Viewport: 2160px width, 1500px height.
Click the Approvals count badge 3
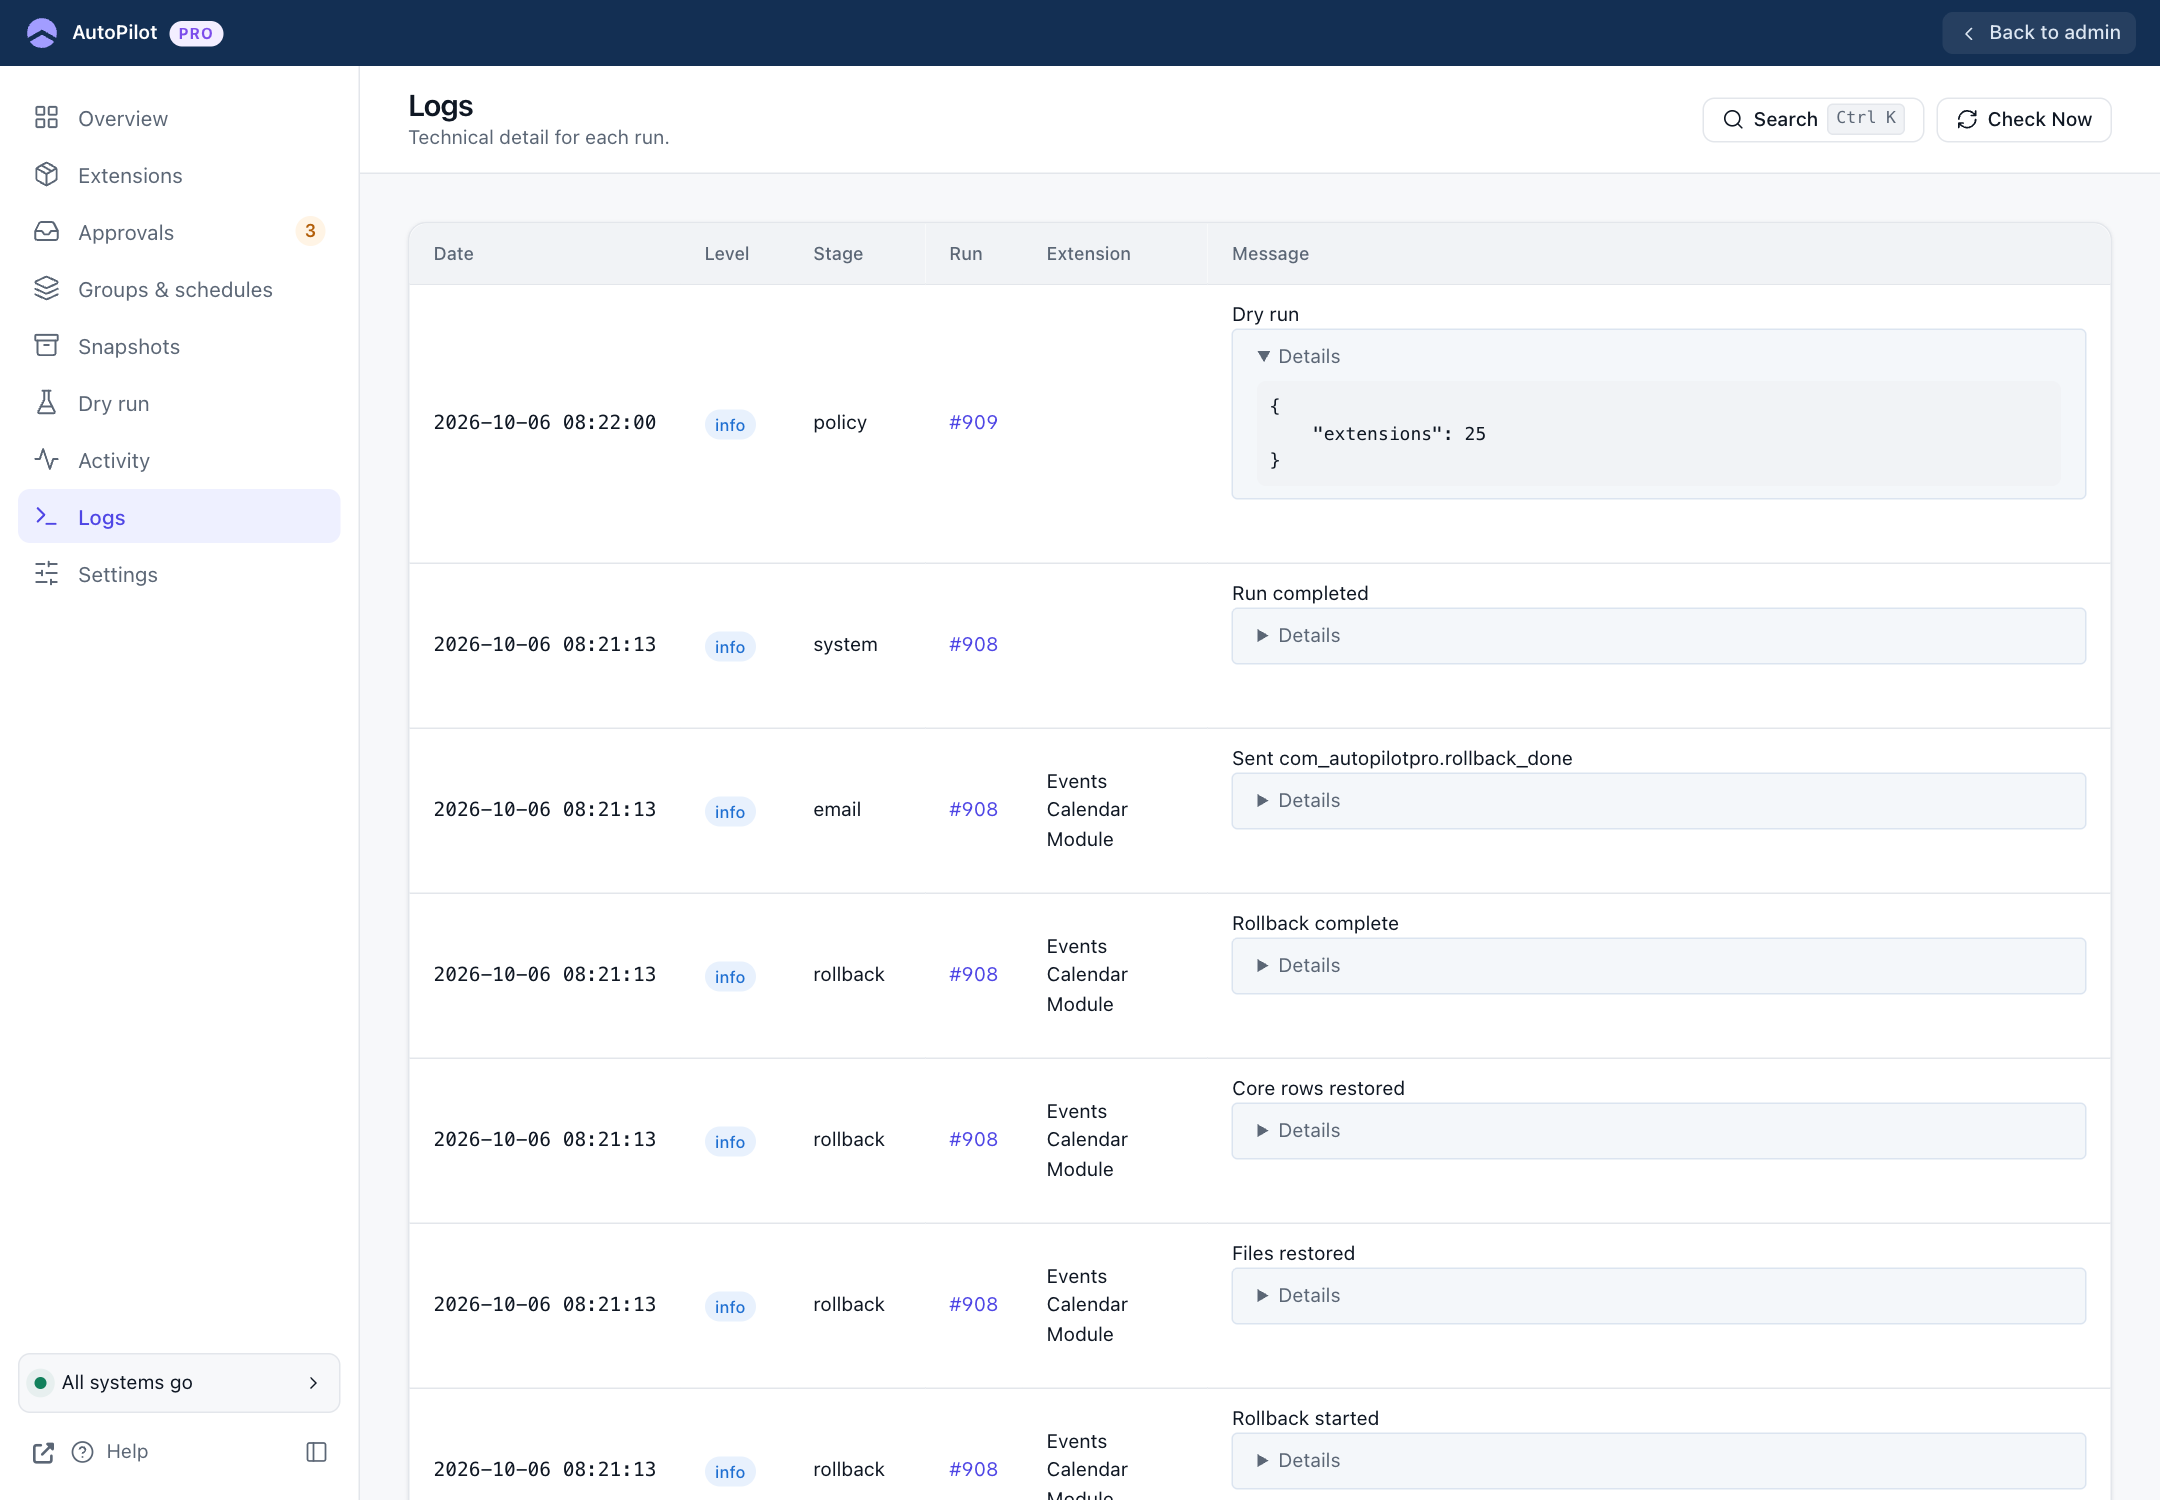[x=310, y=231]
